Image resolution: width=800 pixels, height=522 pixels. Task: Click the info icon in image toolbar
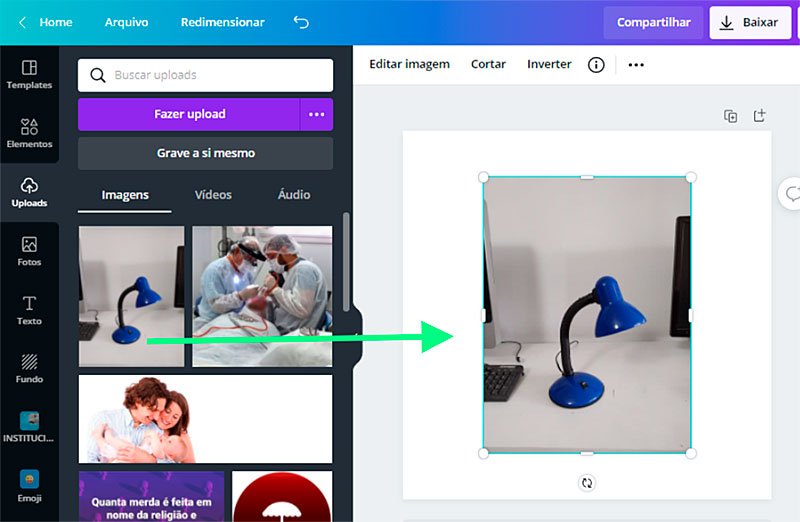click(x=596, y=65)
